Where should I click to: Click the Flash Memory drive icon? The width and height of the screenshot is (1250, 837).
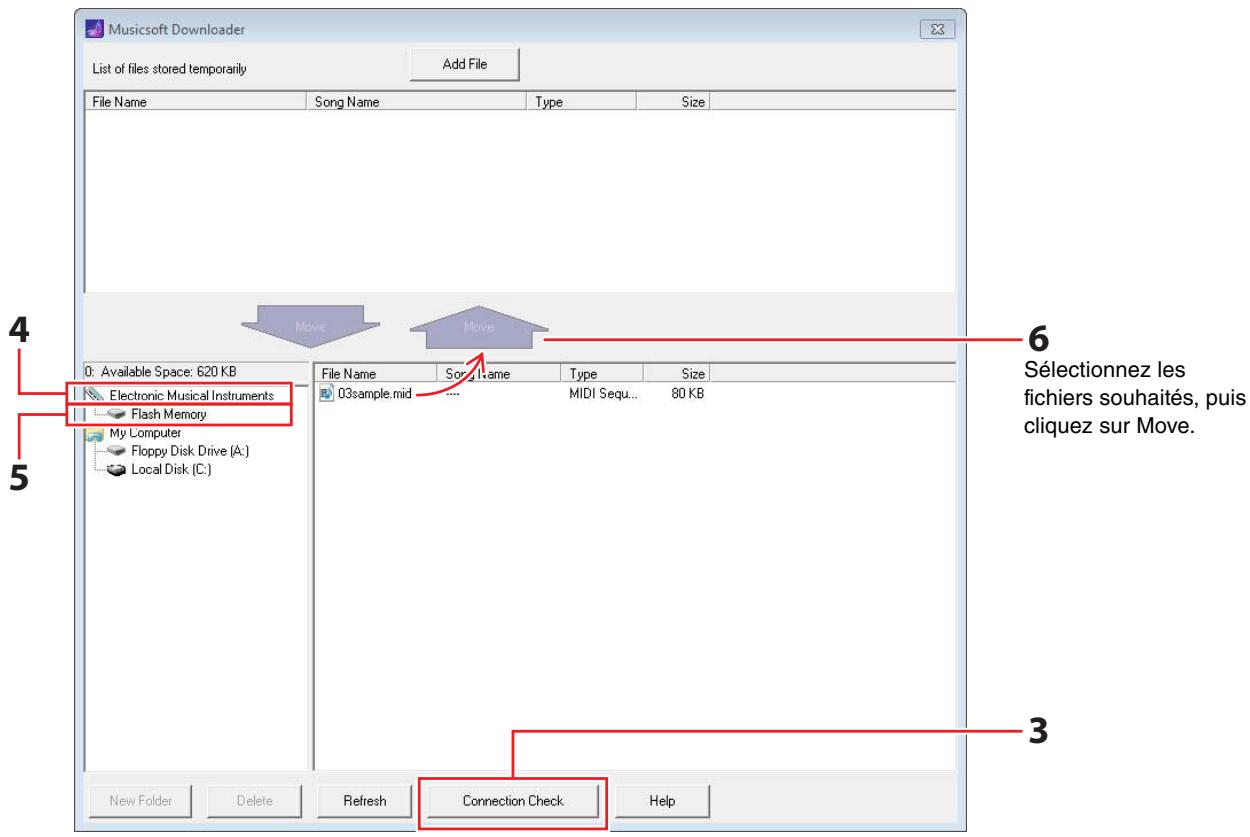click(118, 414)
